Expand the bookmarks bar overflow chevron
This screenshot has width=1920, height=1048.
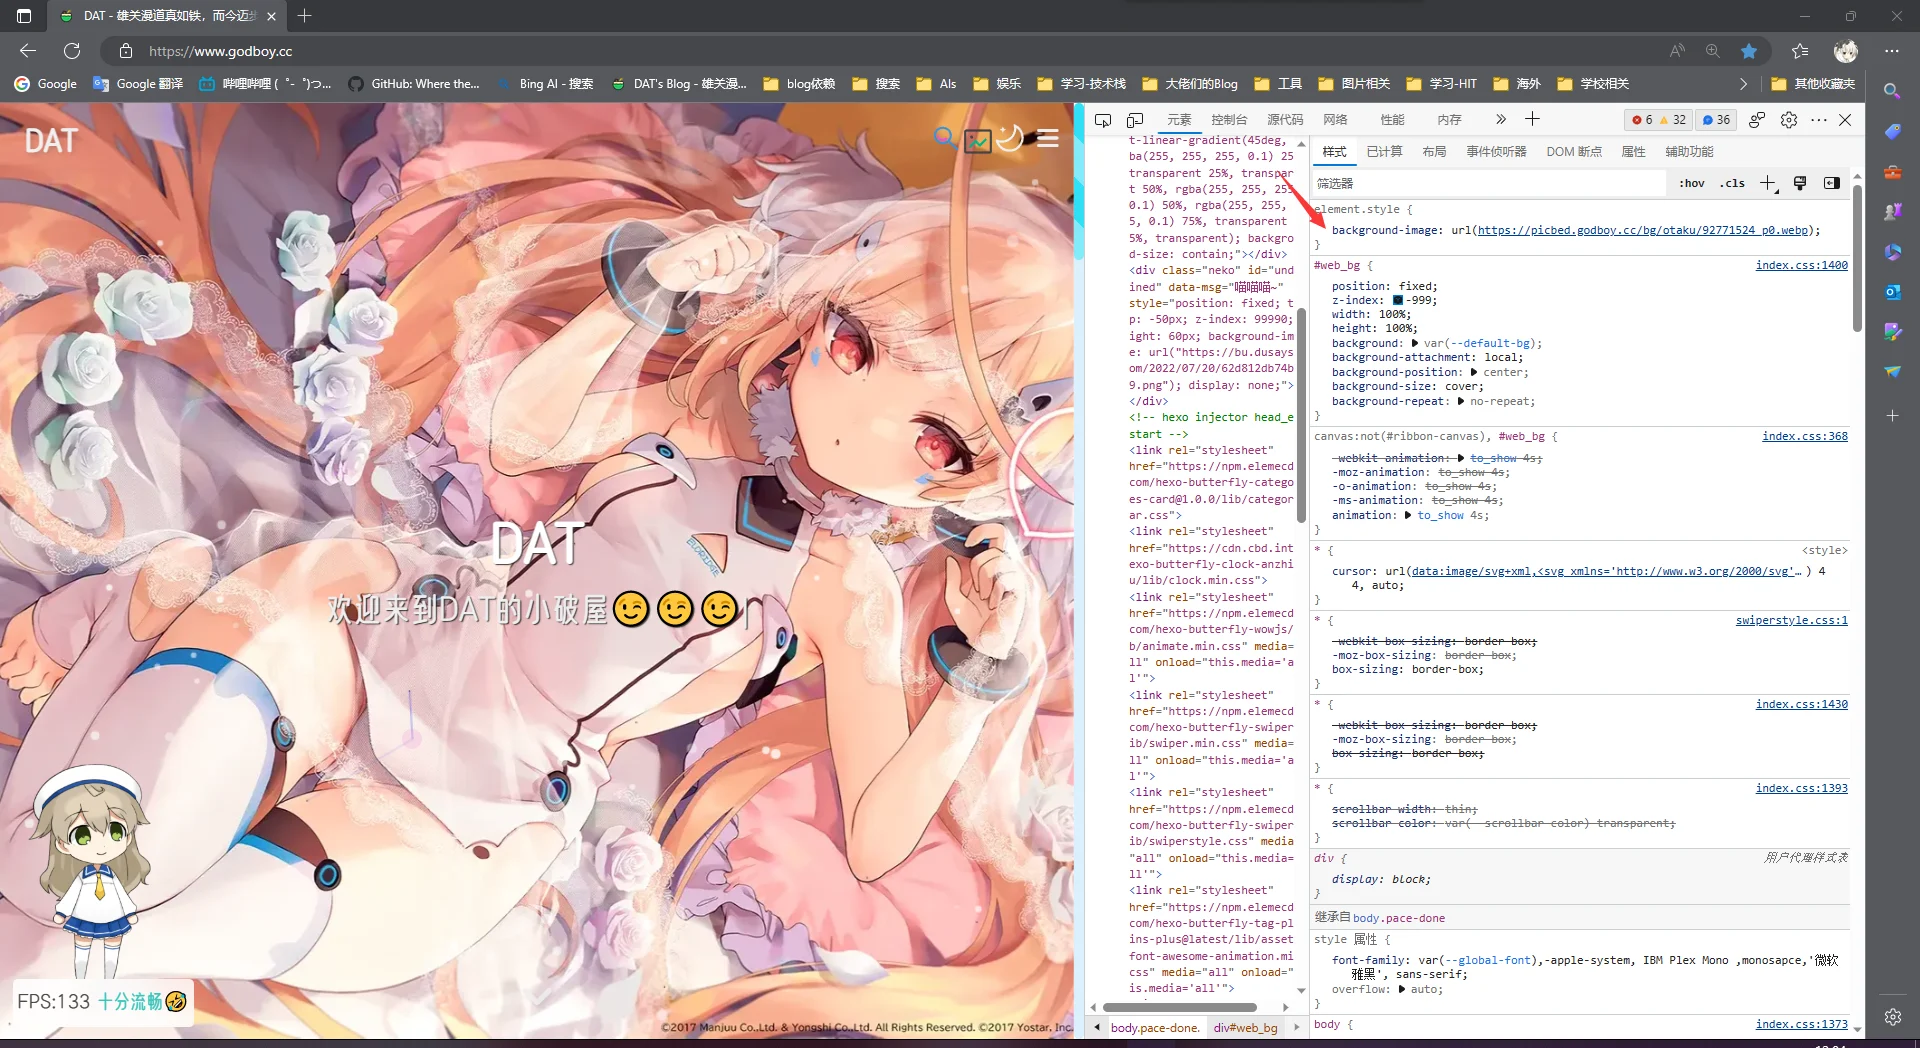coord(1743,84)
